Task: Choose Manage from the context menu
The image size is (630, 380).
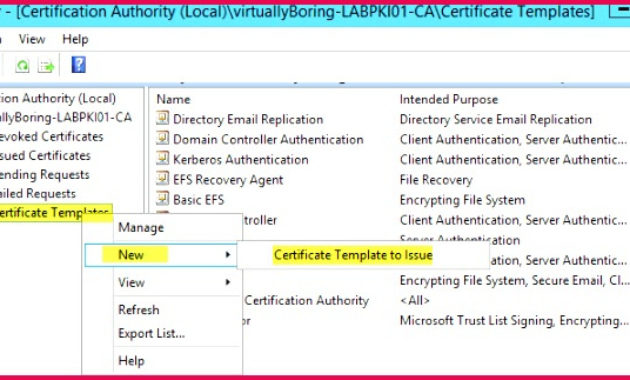Action: [141, 227]
